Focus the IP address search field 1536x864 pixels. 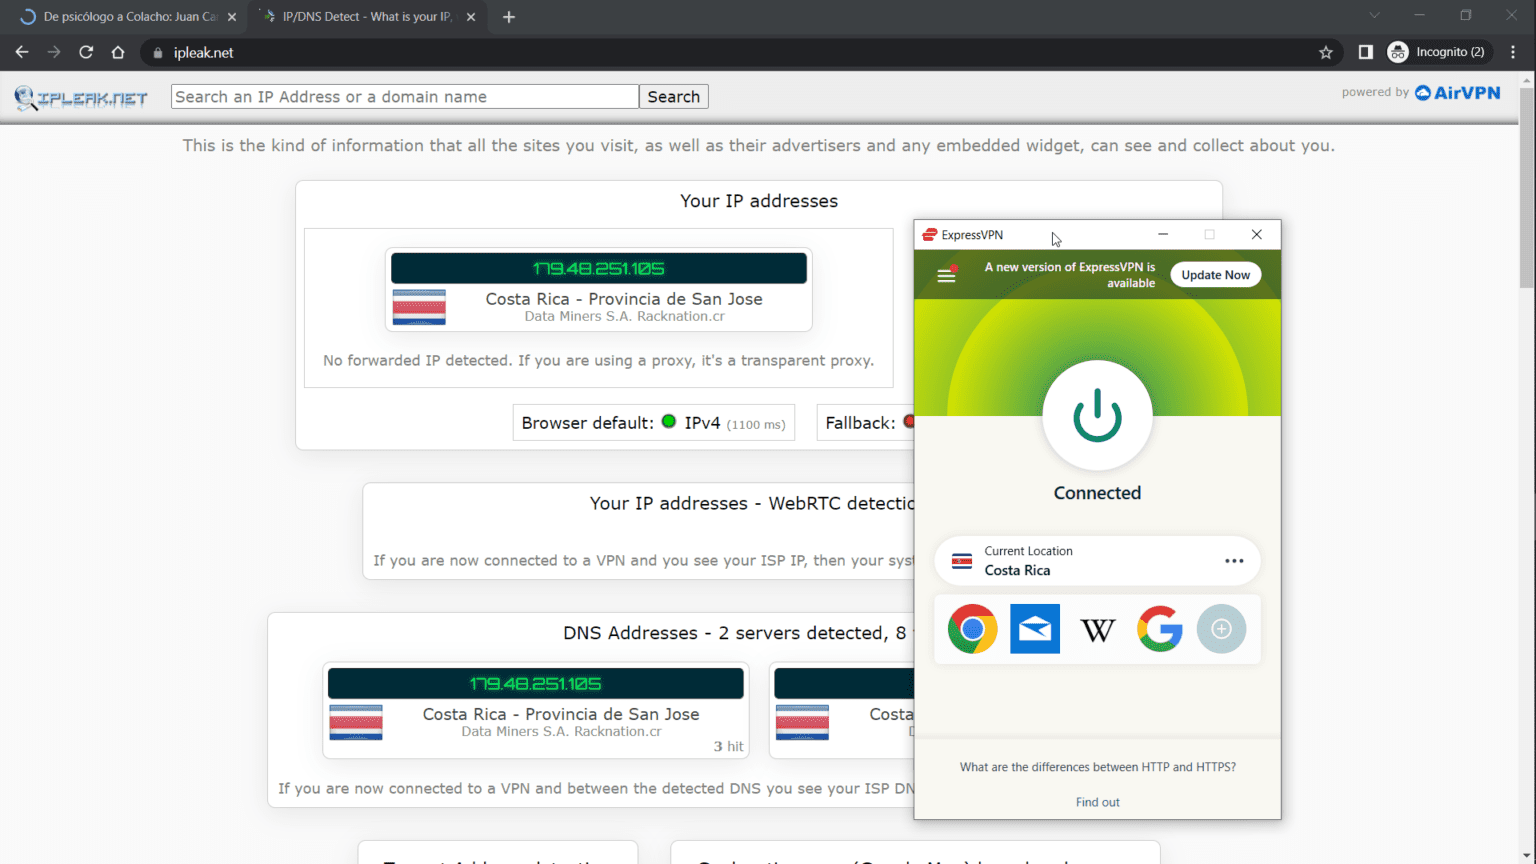tap(405, 97)
